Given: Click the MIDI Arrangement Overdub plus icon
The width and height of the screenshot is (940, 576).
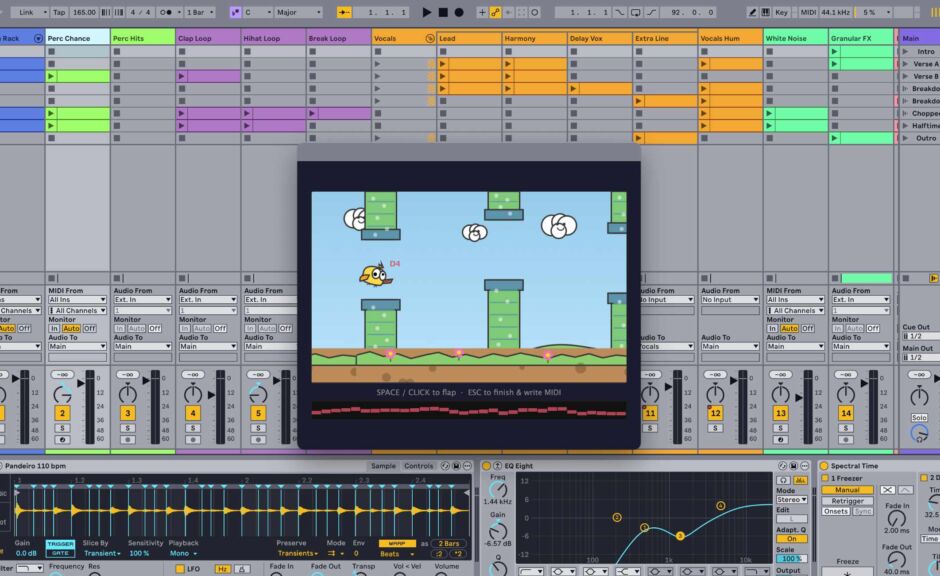Looking at the screenshot, I should 482,12.
